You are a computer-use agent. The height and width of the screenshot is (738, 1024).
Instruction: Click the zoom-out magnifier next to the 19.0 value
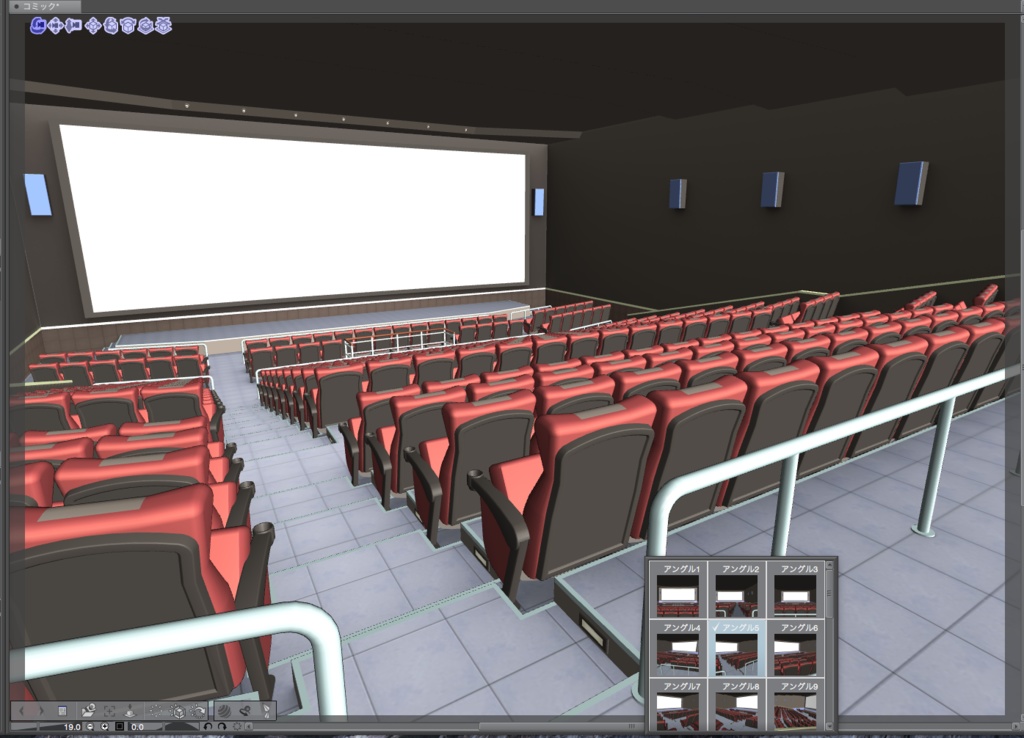tap(90, 725)
